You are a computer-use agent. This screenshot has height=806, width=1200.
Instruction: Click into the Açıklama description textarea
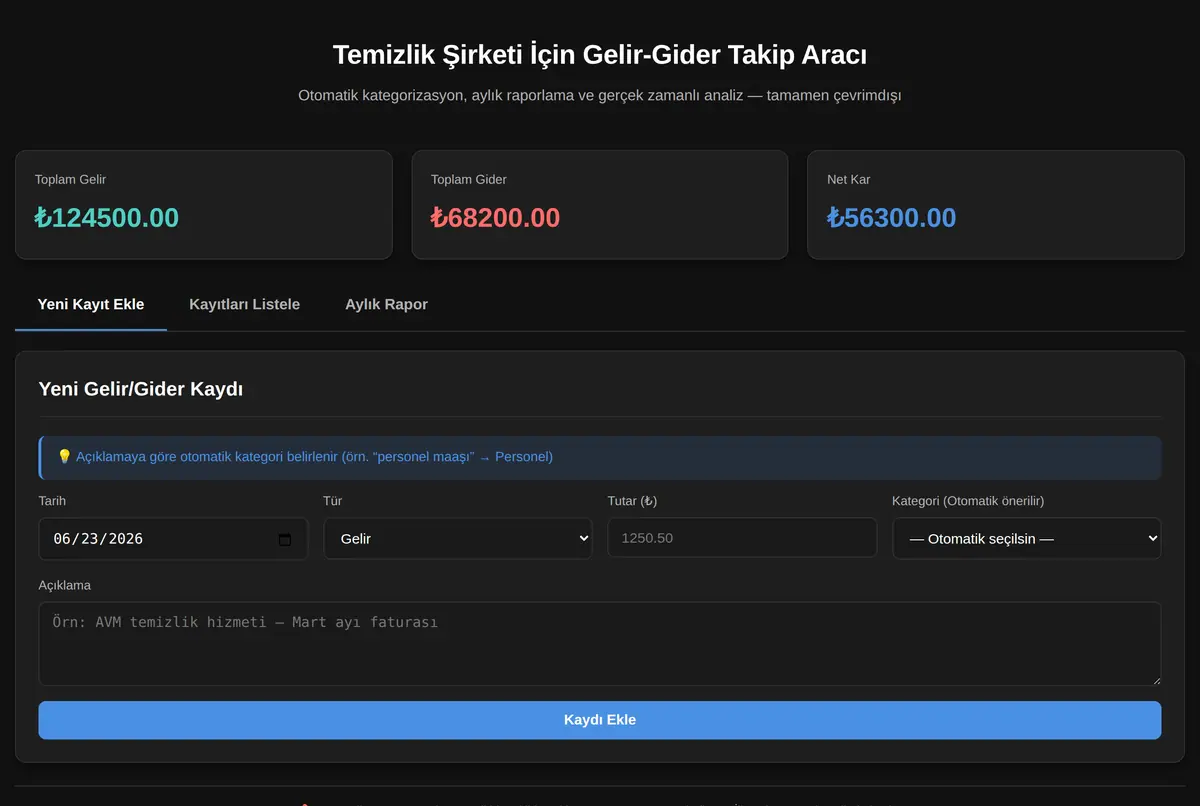(600, 644)
